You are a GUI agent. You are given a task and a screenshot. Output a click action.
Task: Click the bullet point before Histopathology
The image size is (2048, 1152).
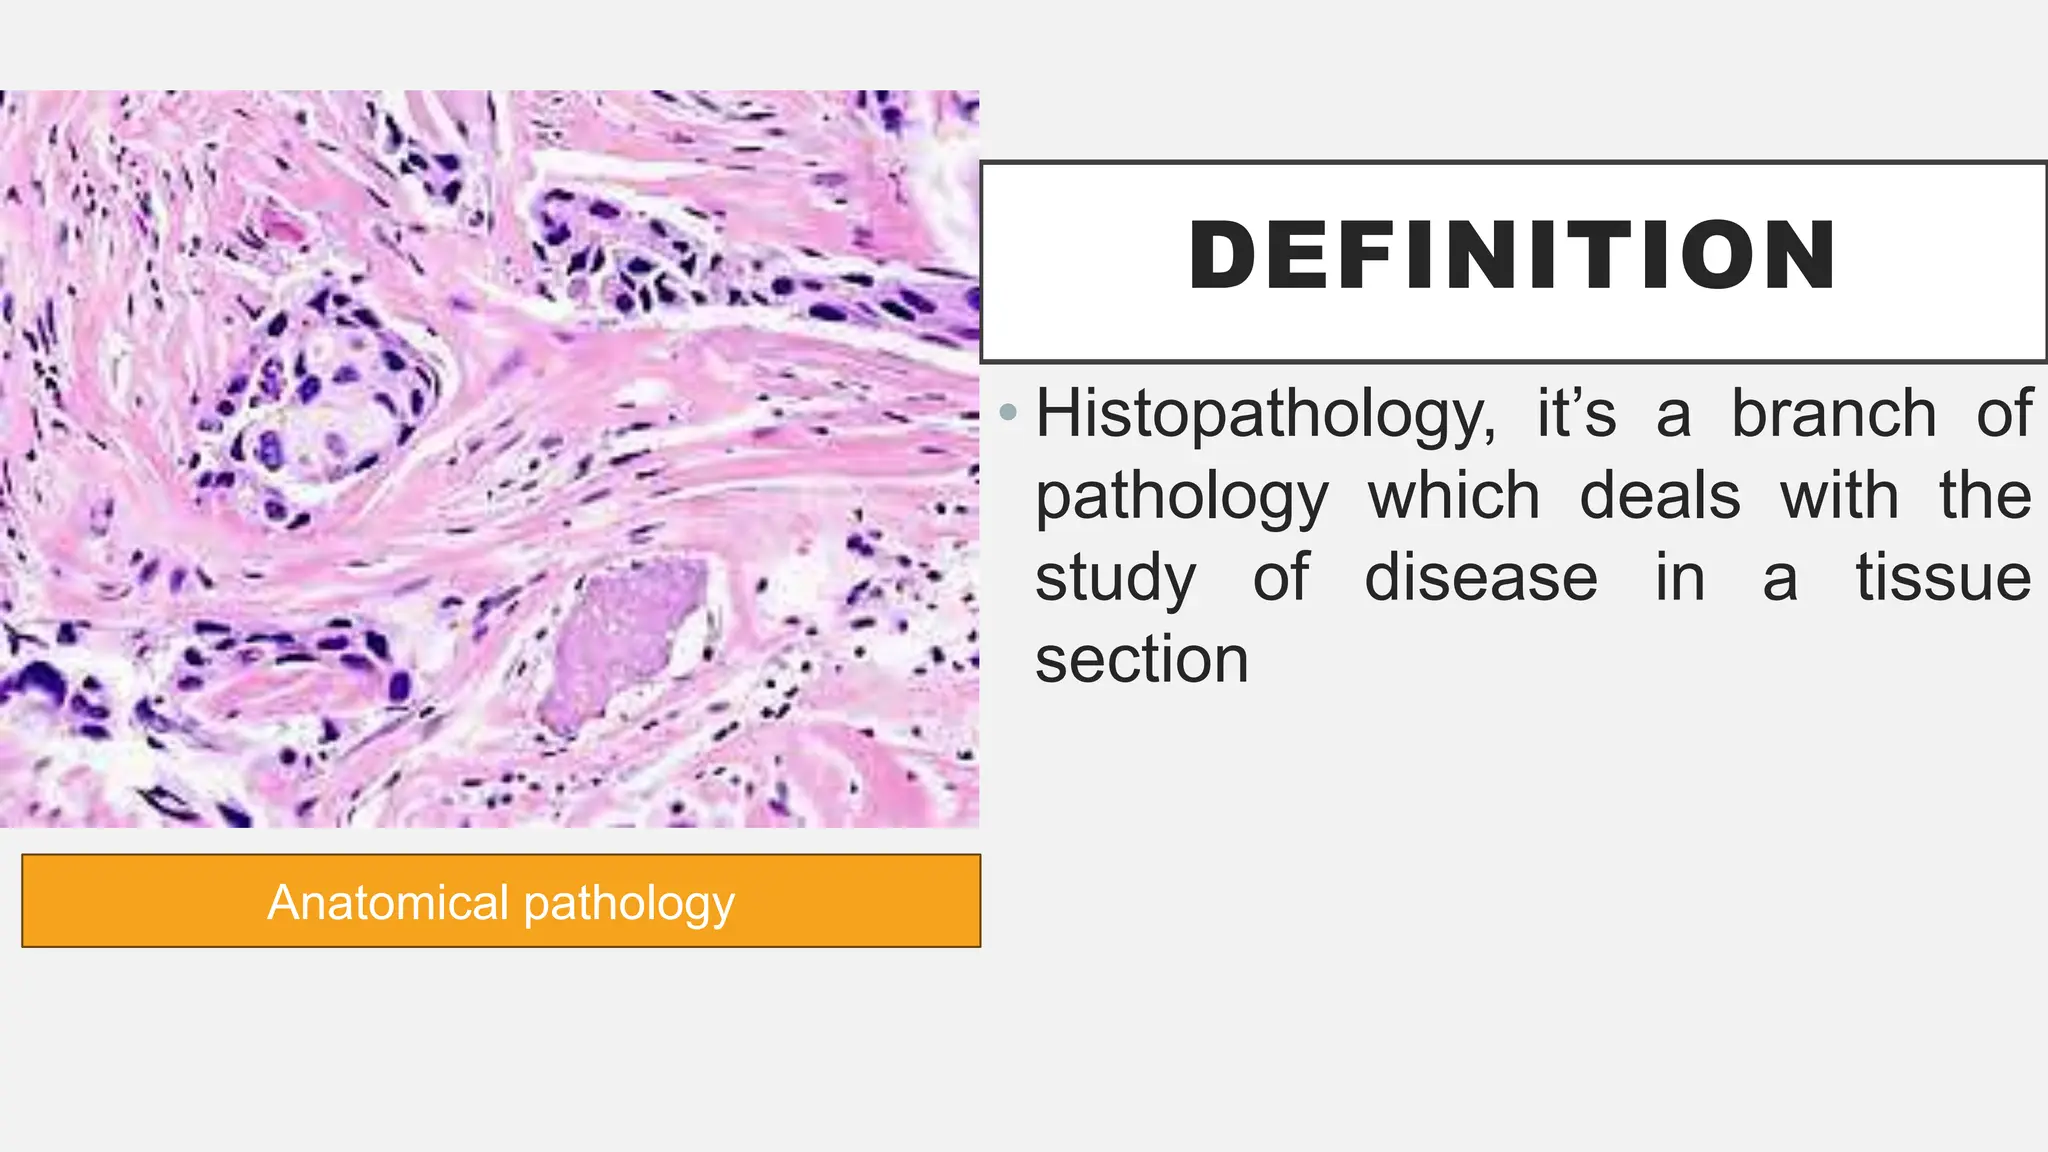click(x=1009, y=412)
